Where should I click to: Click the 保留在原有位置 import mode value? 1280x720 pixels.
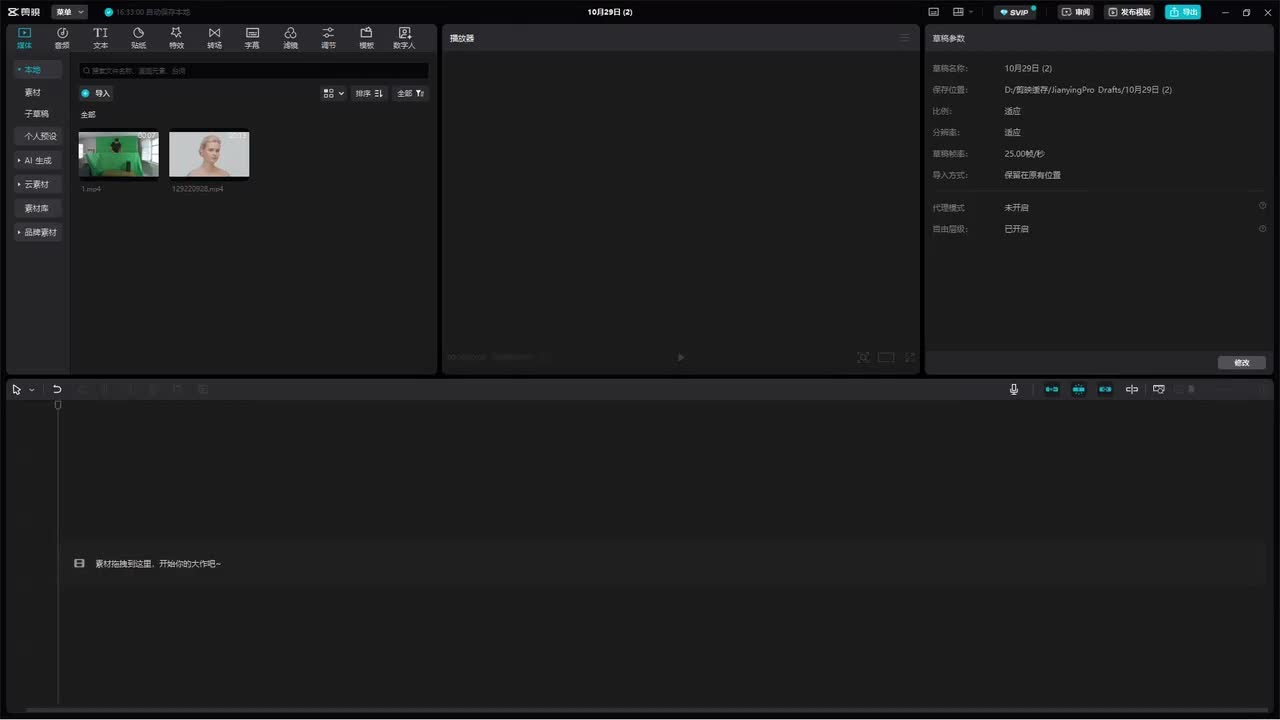pyautogui.click(x=1033, y=175)
